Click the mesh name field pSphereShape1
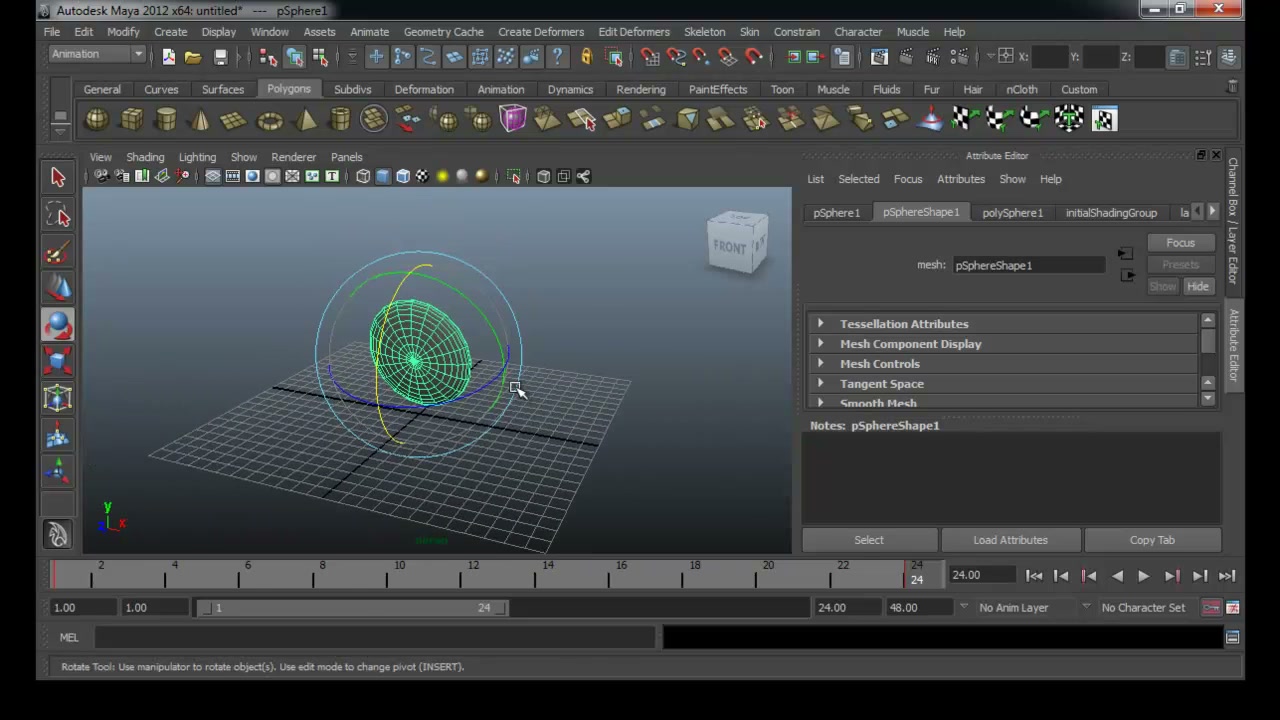 [x=1029, y=265]
